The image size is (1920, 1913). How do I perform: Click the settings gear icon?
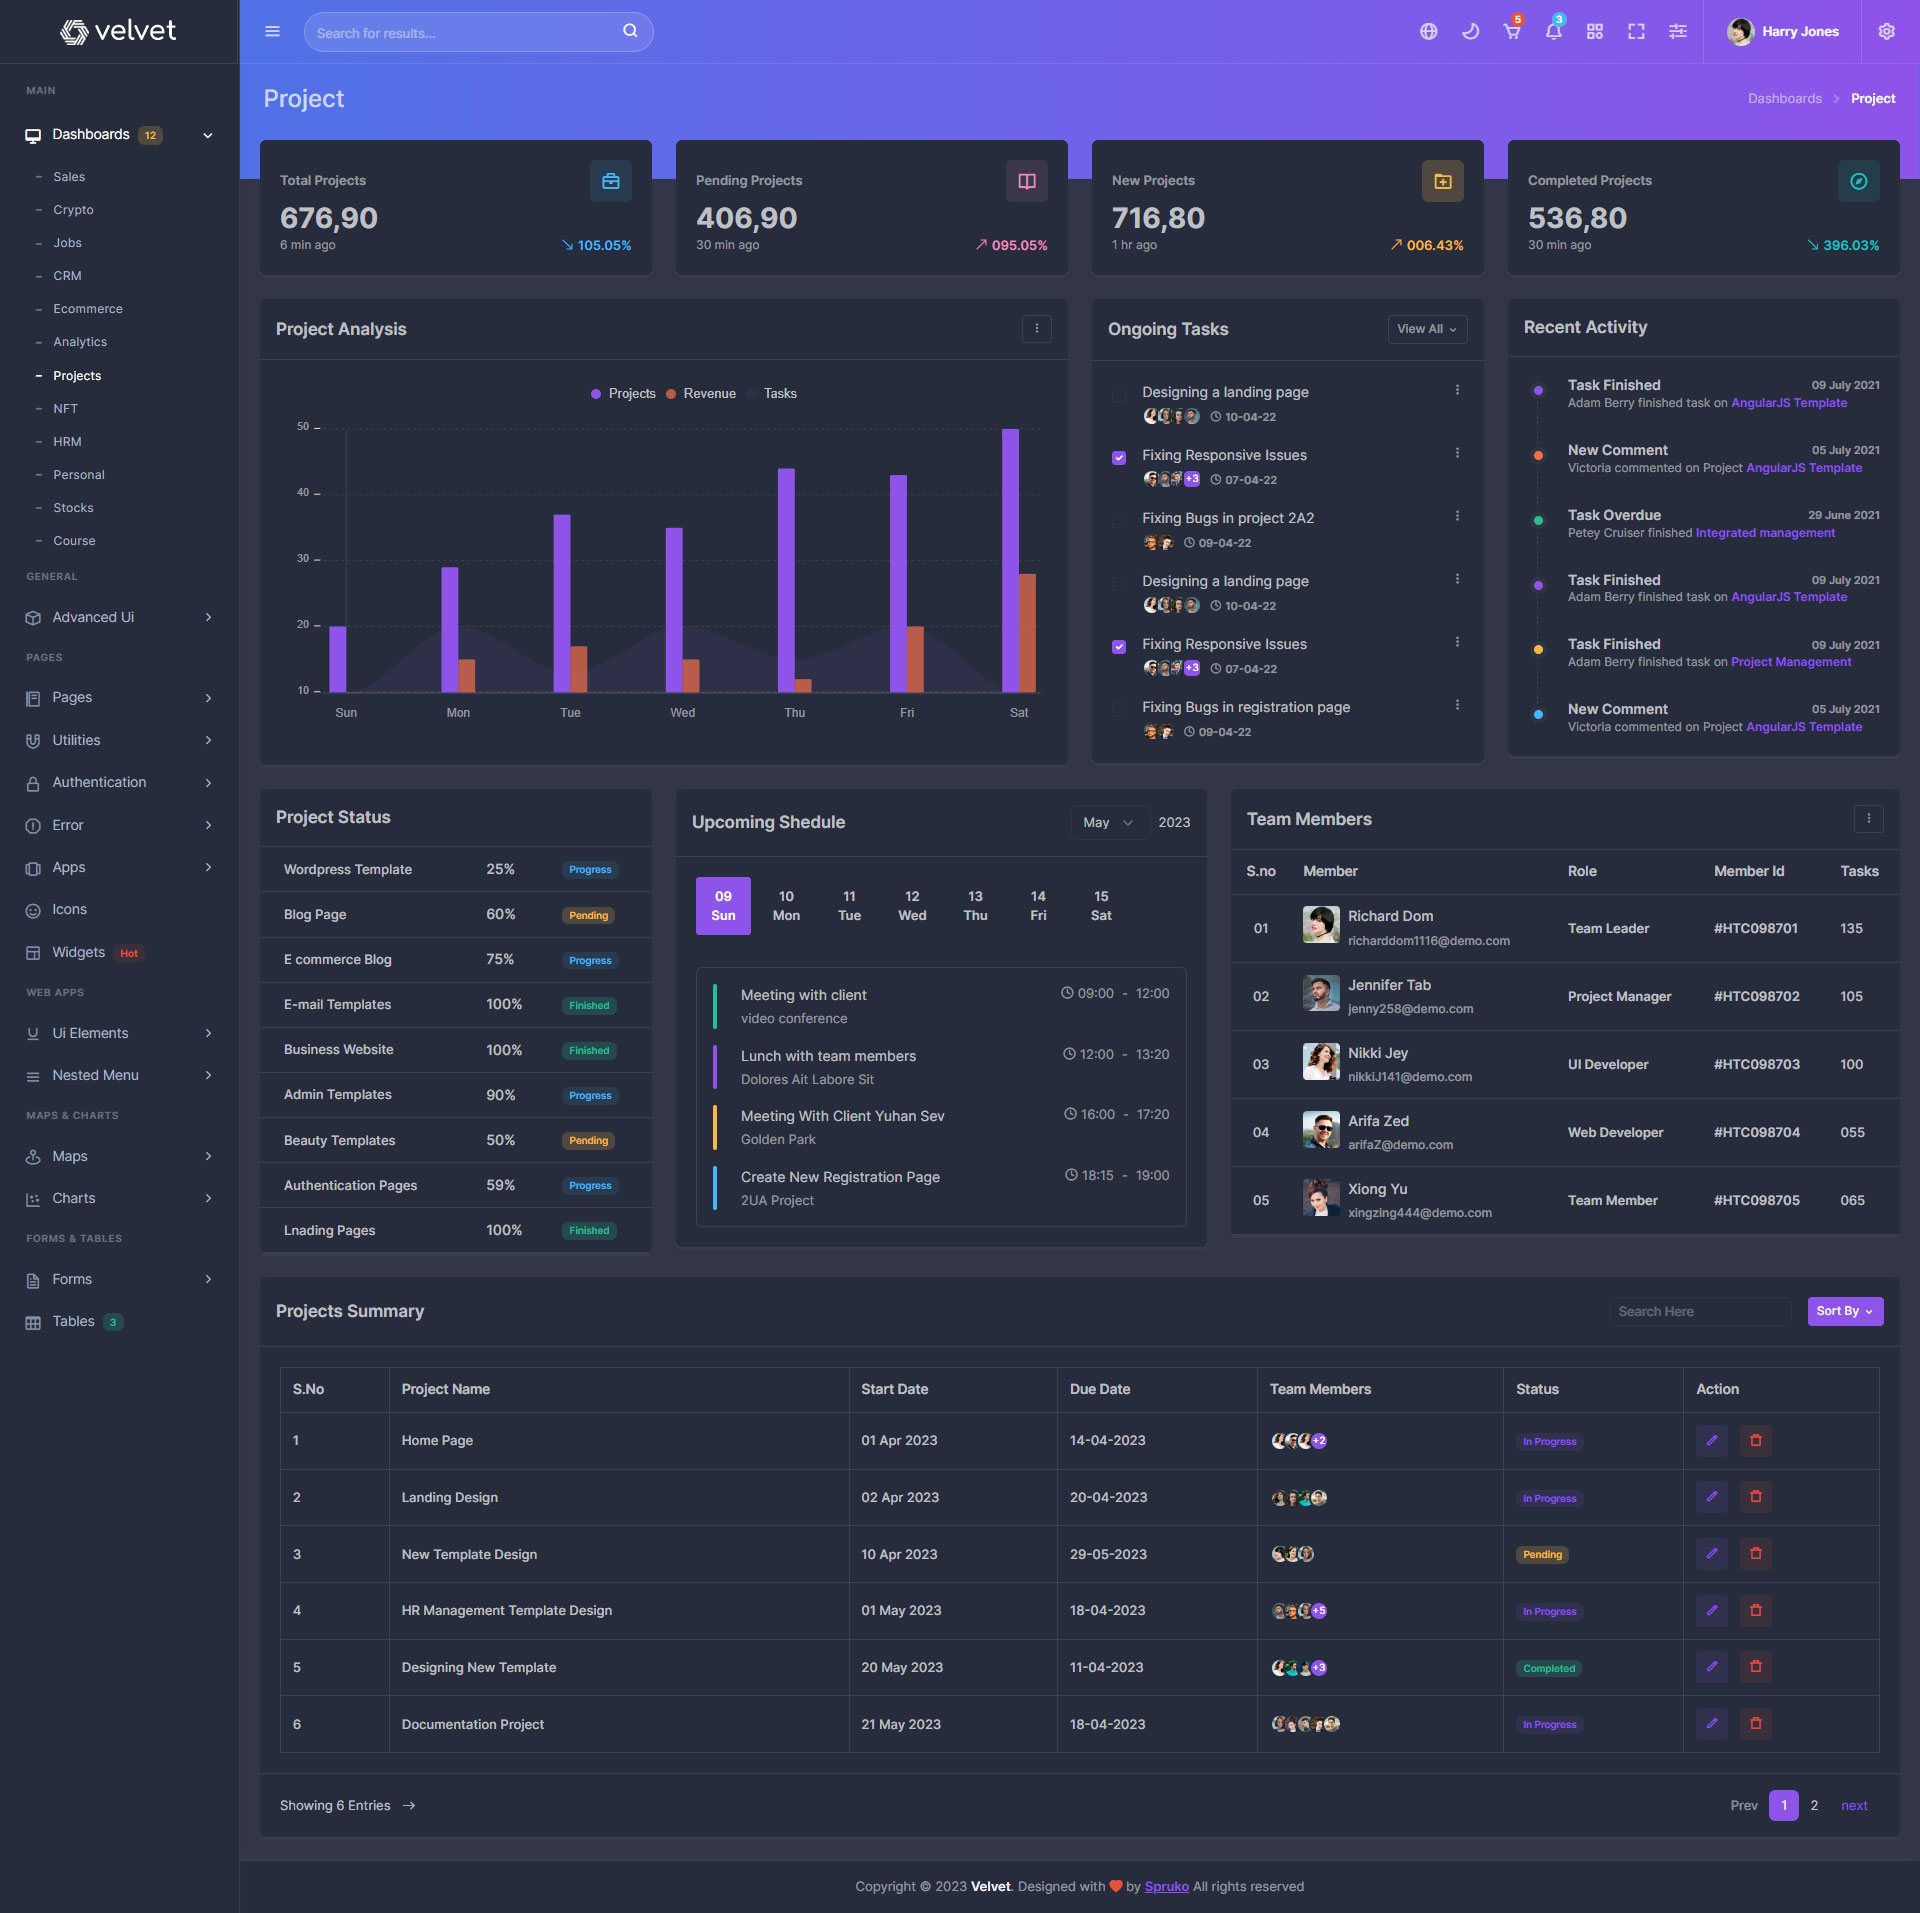coord(1886,32)
